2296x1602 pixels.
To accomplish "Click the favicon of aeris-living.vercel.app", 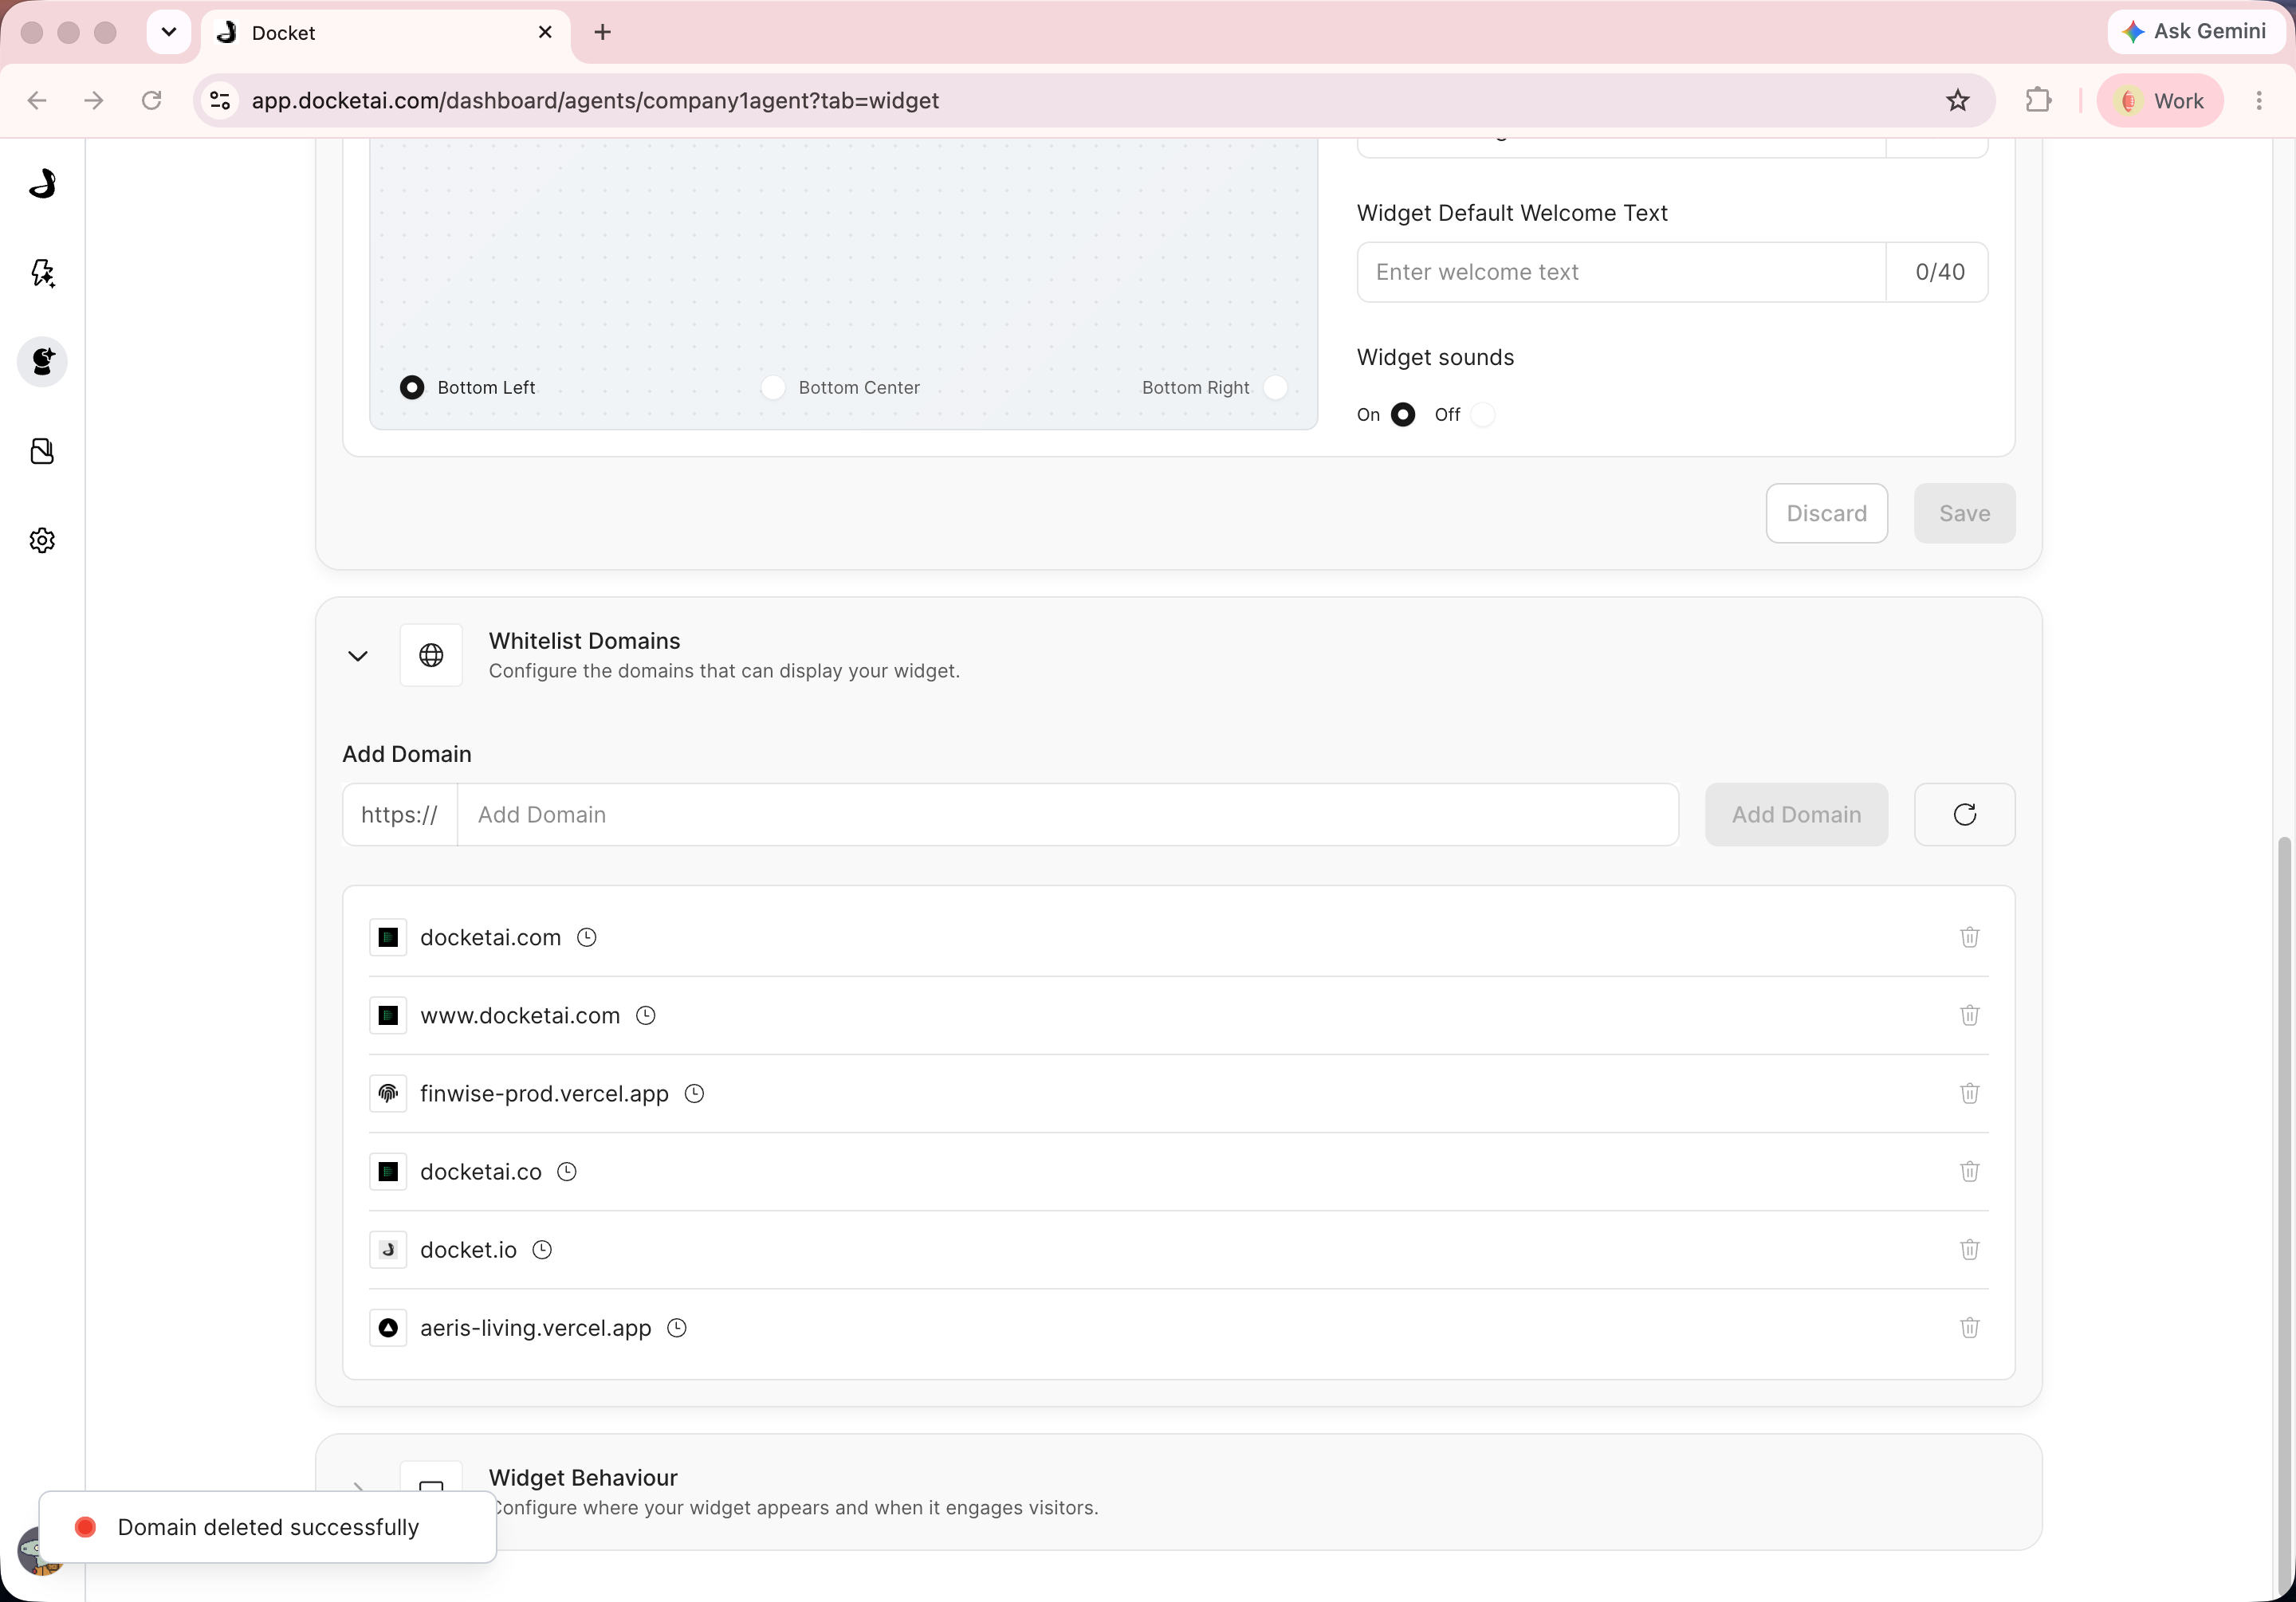I will (x=388, y=1327).
